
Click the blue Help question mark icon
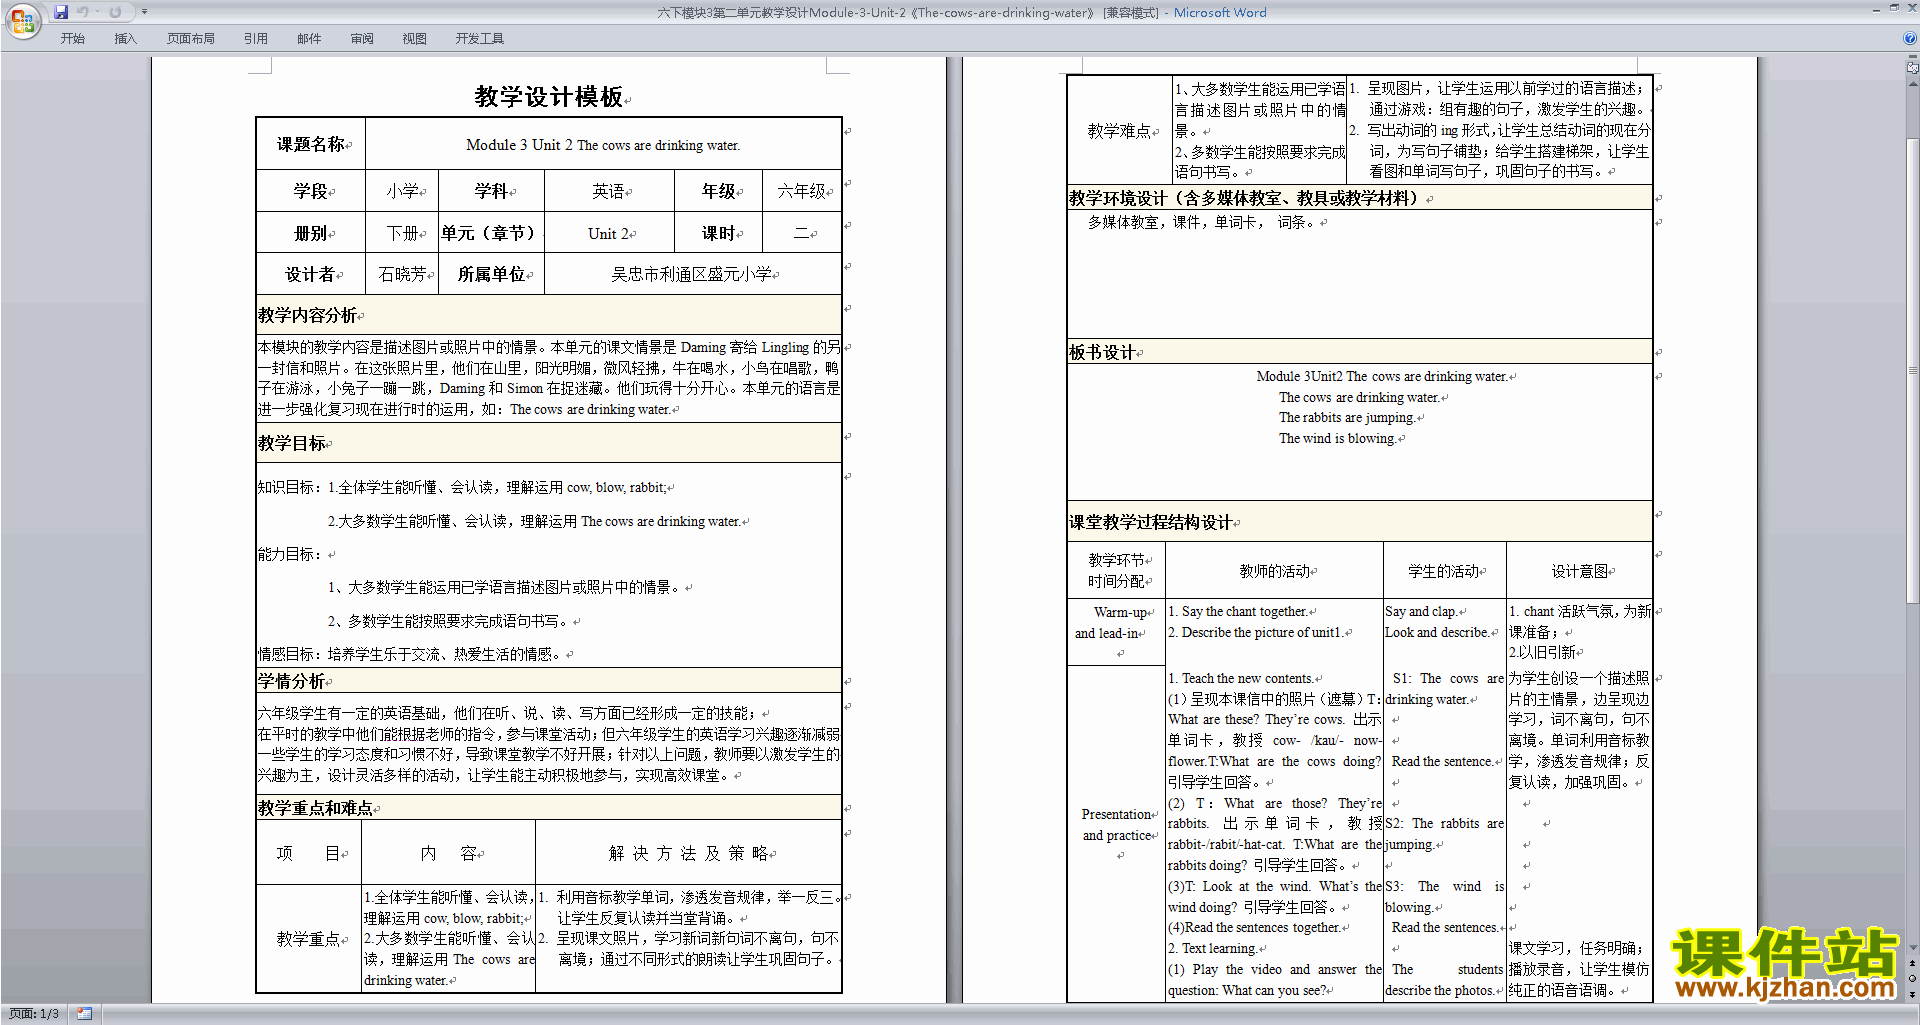(x=1910, y=38)
